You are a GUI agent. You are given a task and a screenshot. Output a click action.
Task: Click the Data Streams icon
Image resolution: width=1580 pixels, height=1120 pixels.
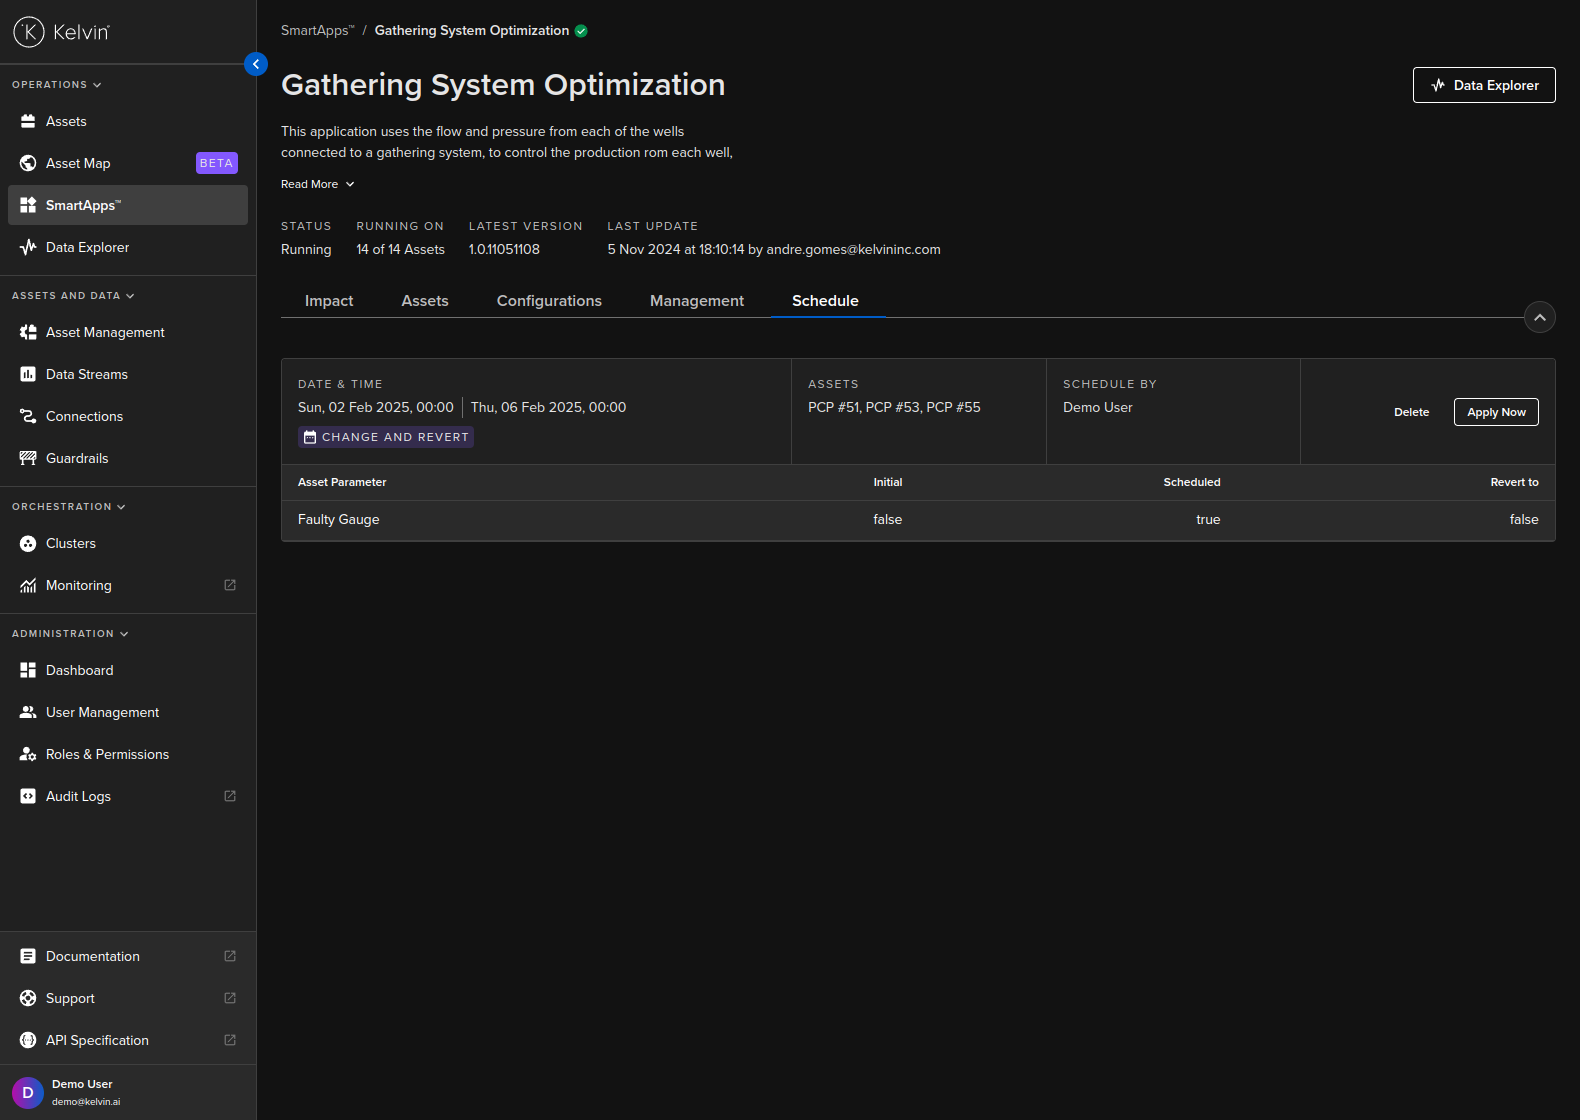pos(28,374)
